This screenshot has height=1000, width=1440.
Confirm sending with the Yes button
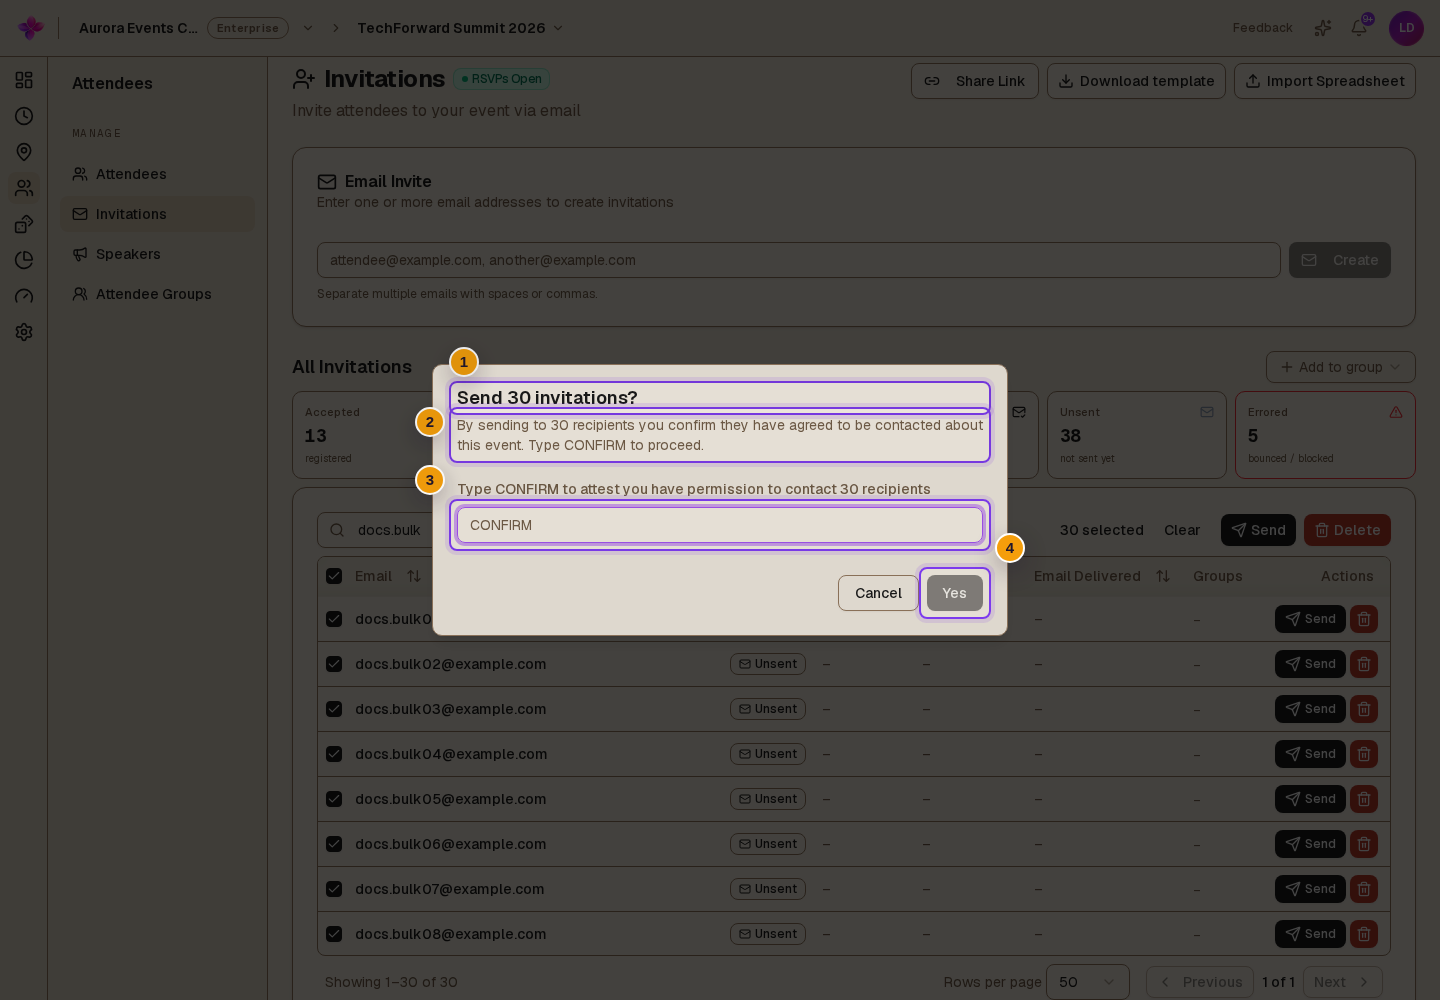[955, 593]
